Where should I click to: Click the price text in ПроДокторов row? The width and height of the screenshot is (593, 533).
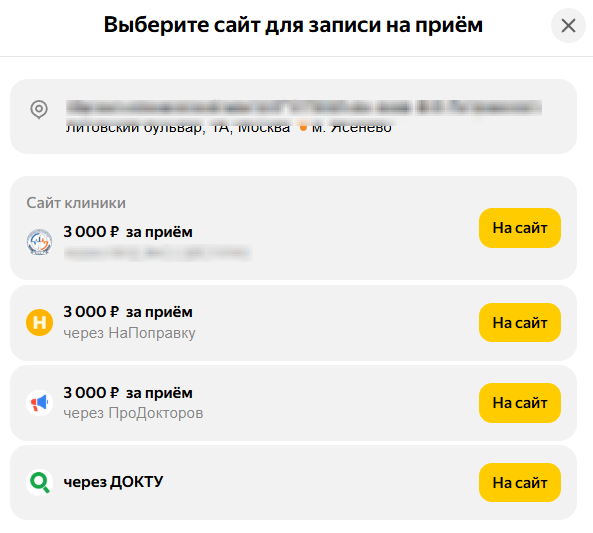pos(128,393)
